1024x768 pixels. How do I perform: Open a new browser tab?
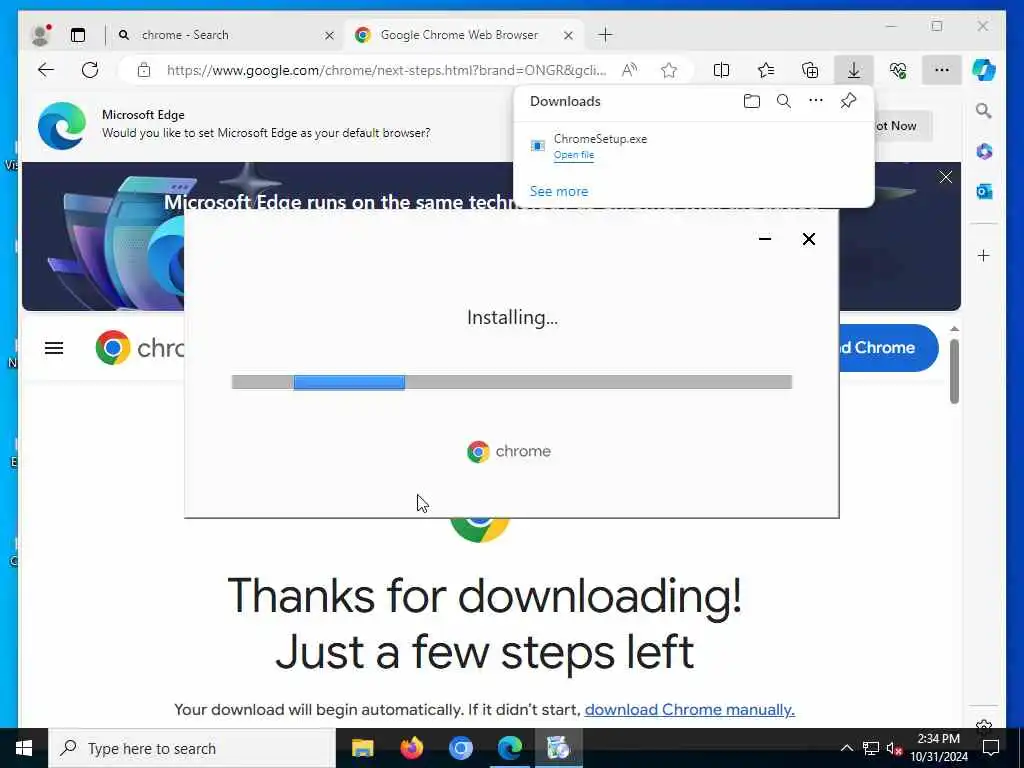click(x=605, y=35)
